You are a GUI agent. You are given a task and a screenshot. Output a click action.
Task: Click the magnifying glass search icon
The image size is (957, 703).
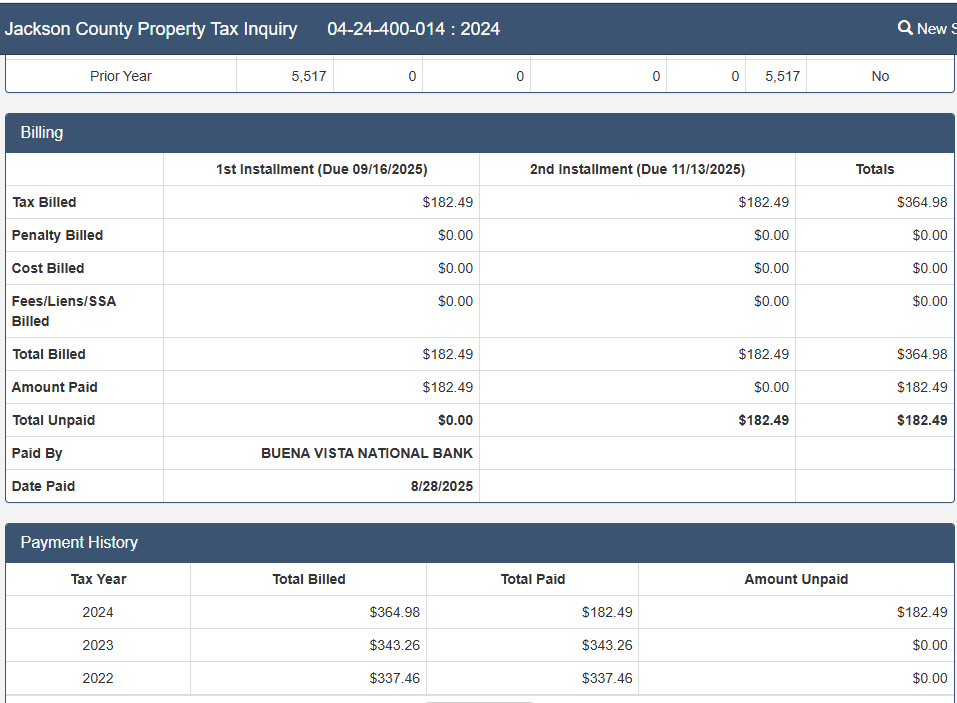coord(905,28)
